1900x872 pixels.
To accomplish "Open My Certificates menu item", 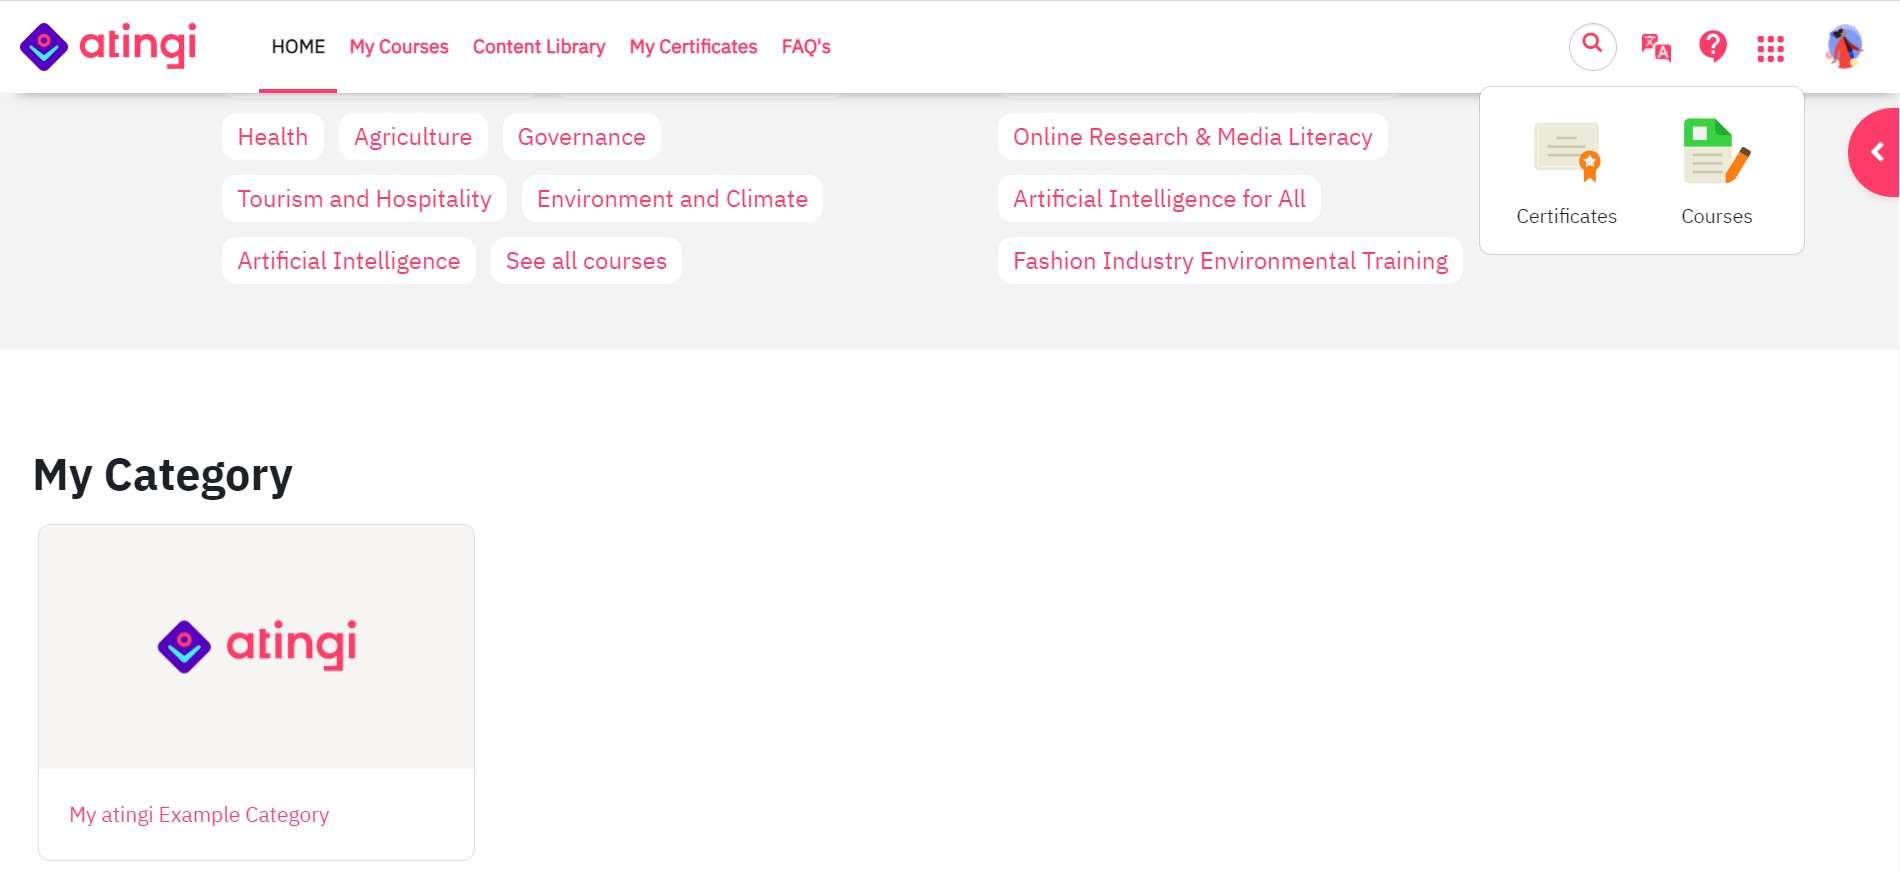I will click(x=693, y=47).
